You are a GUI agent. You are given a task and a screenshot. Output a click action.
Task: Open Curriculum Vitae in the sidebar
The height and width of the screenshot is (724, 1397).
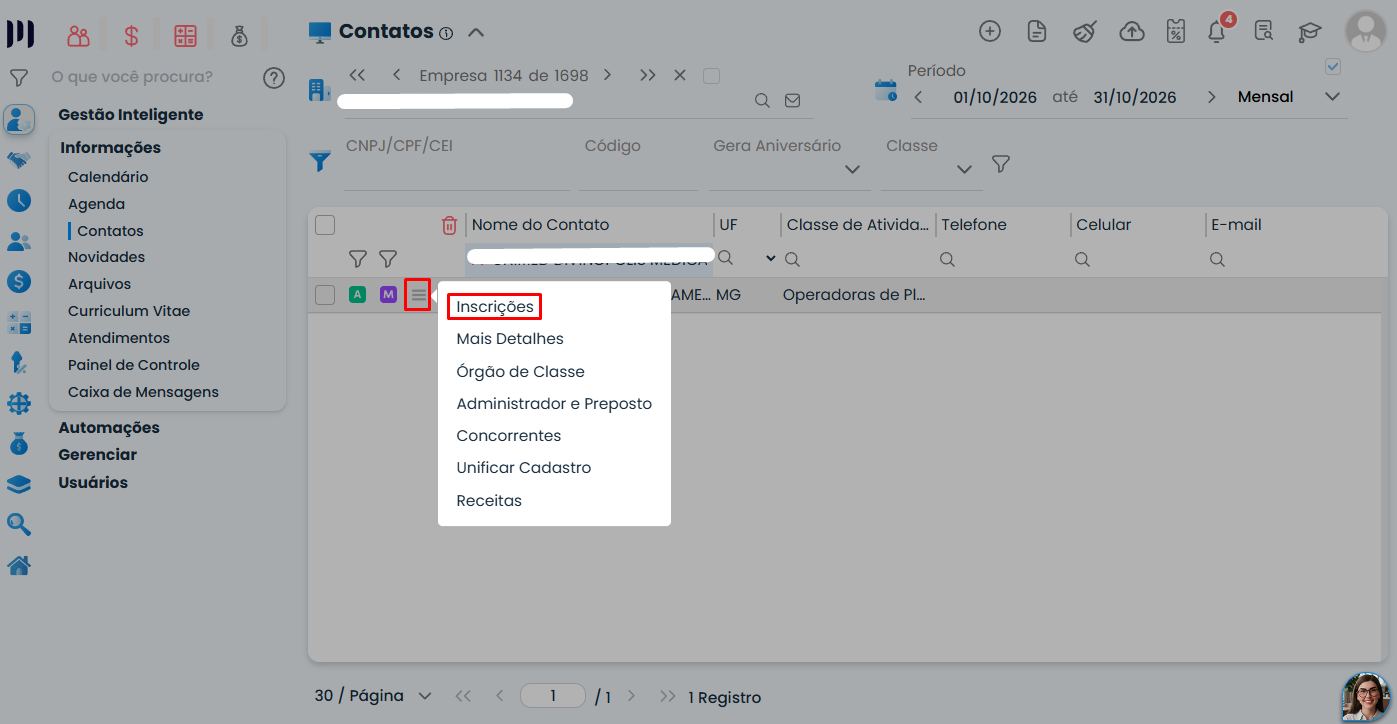click(x=129, y=311)
